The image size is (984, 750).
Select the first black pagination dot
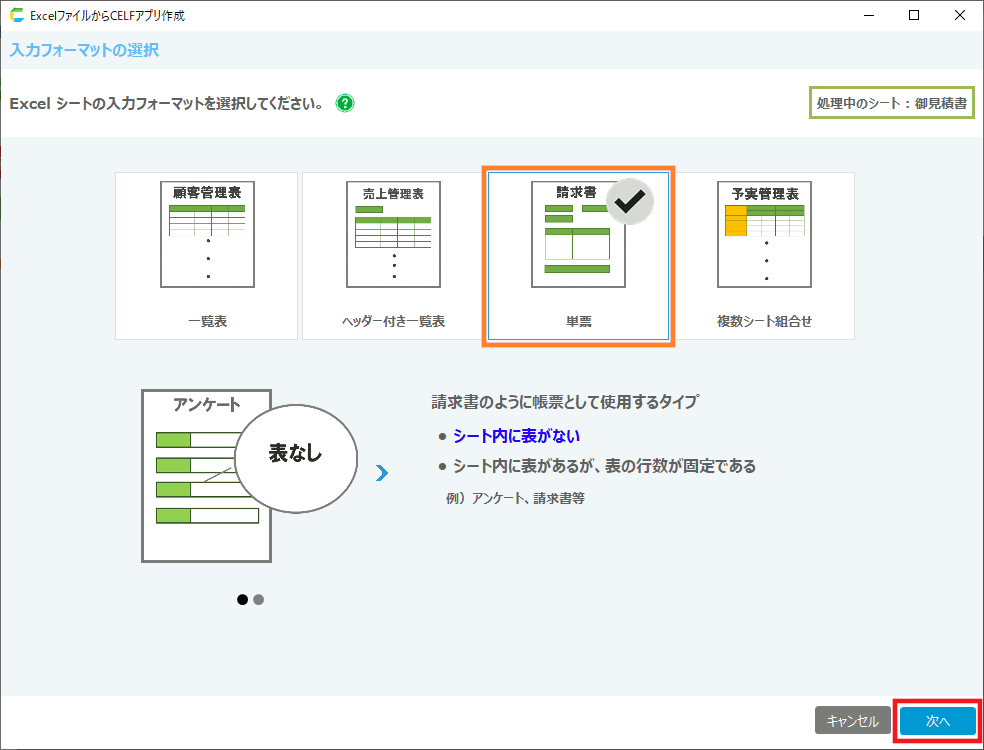click(242, 599)
